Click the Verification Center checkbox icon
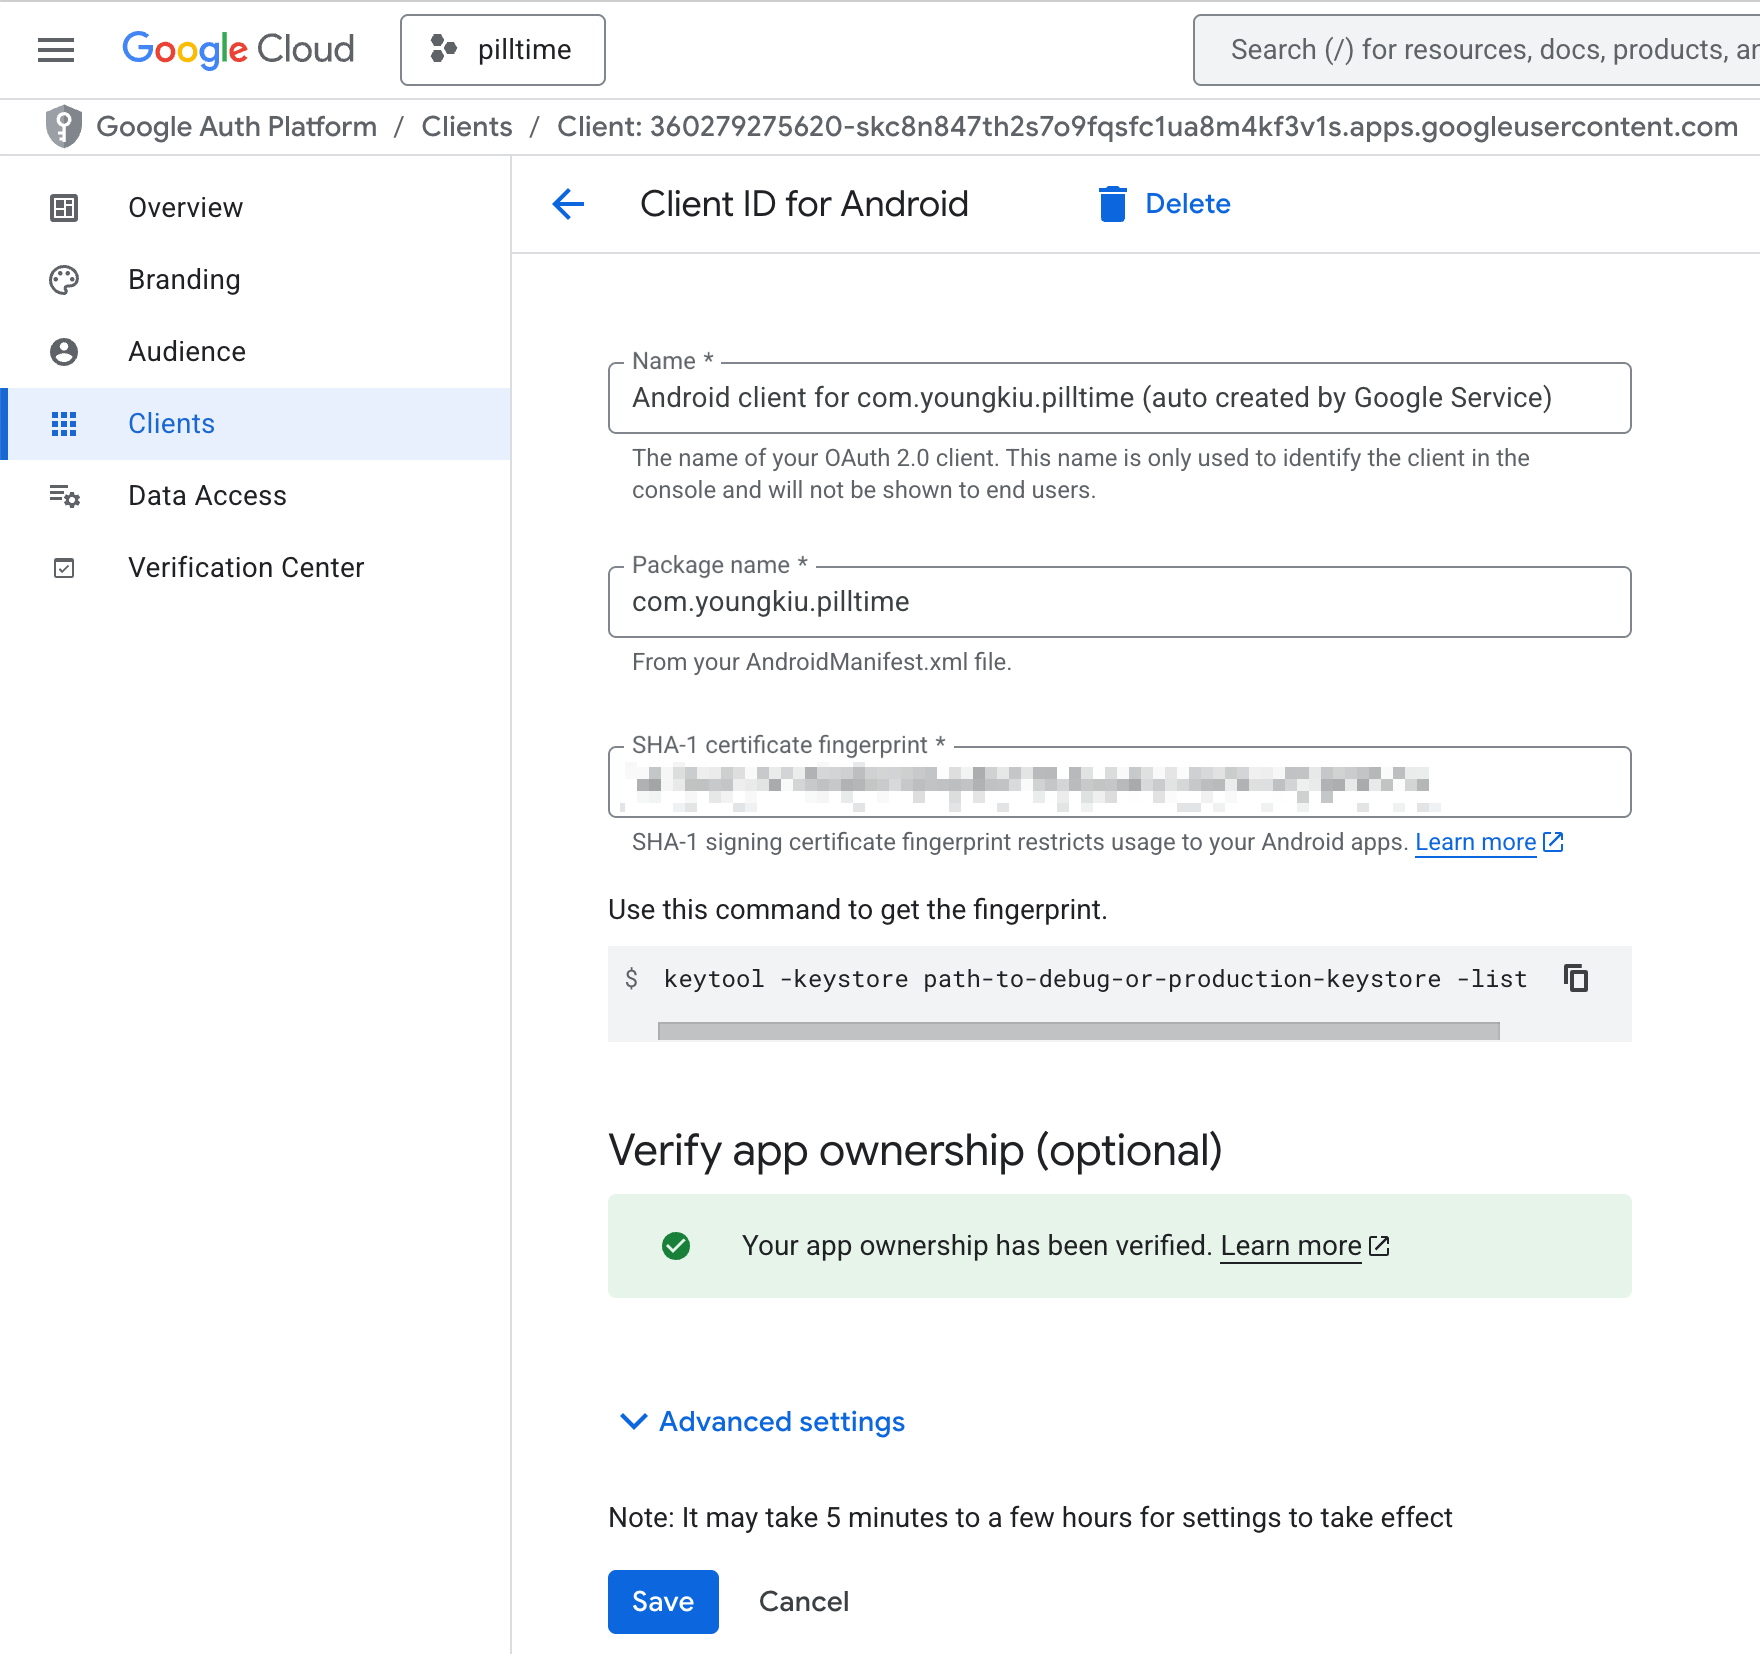The image size is (1760, 1654). [x=64, y=568]
